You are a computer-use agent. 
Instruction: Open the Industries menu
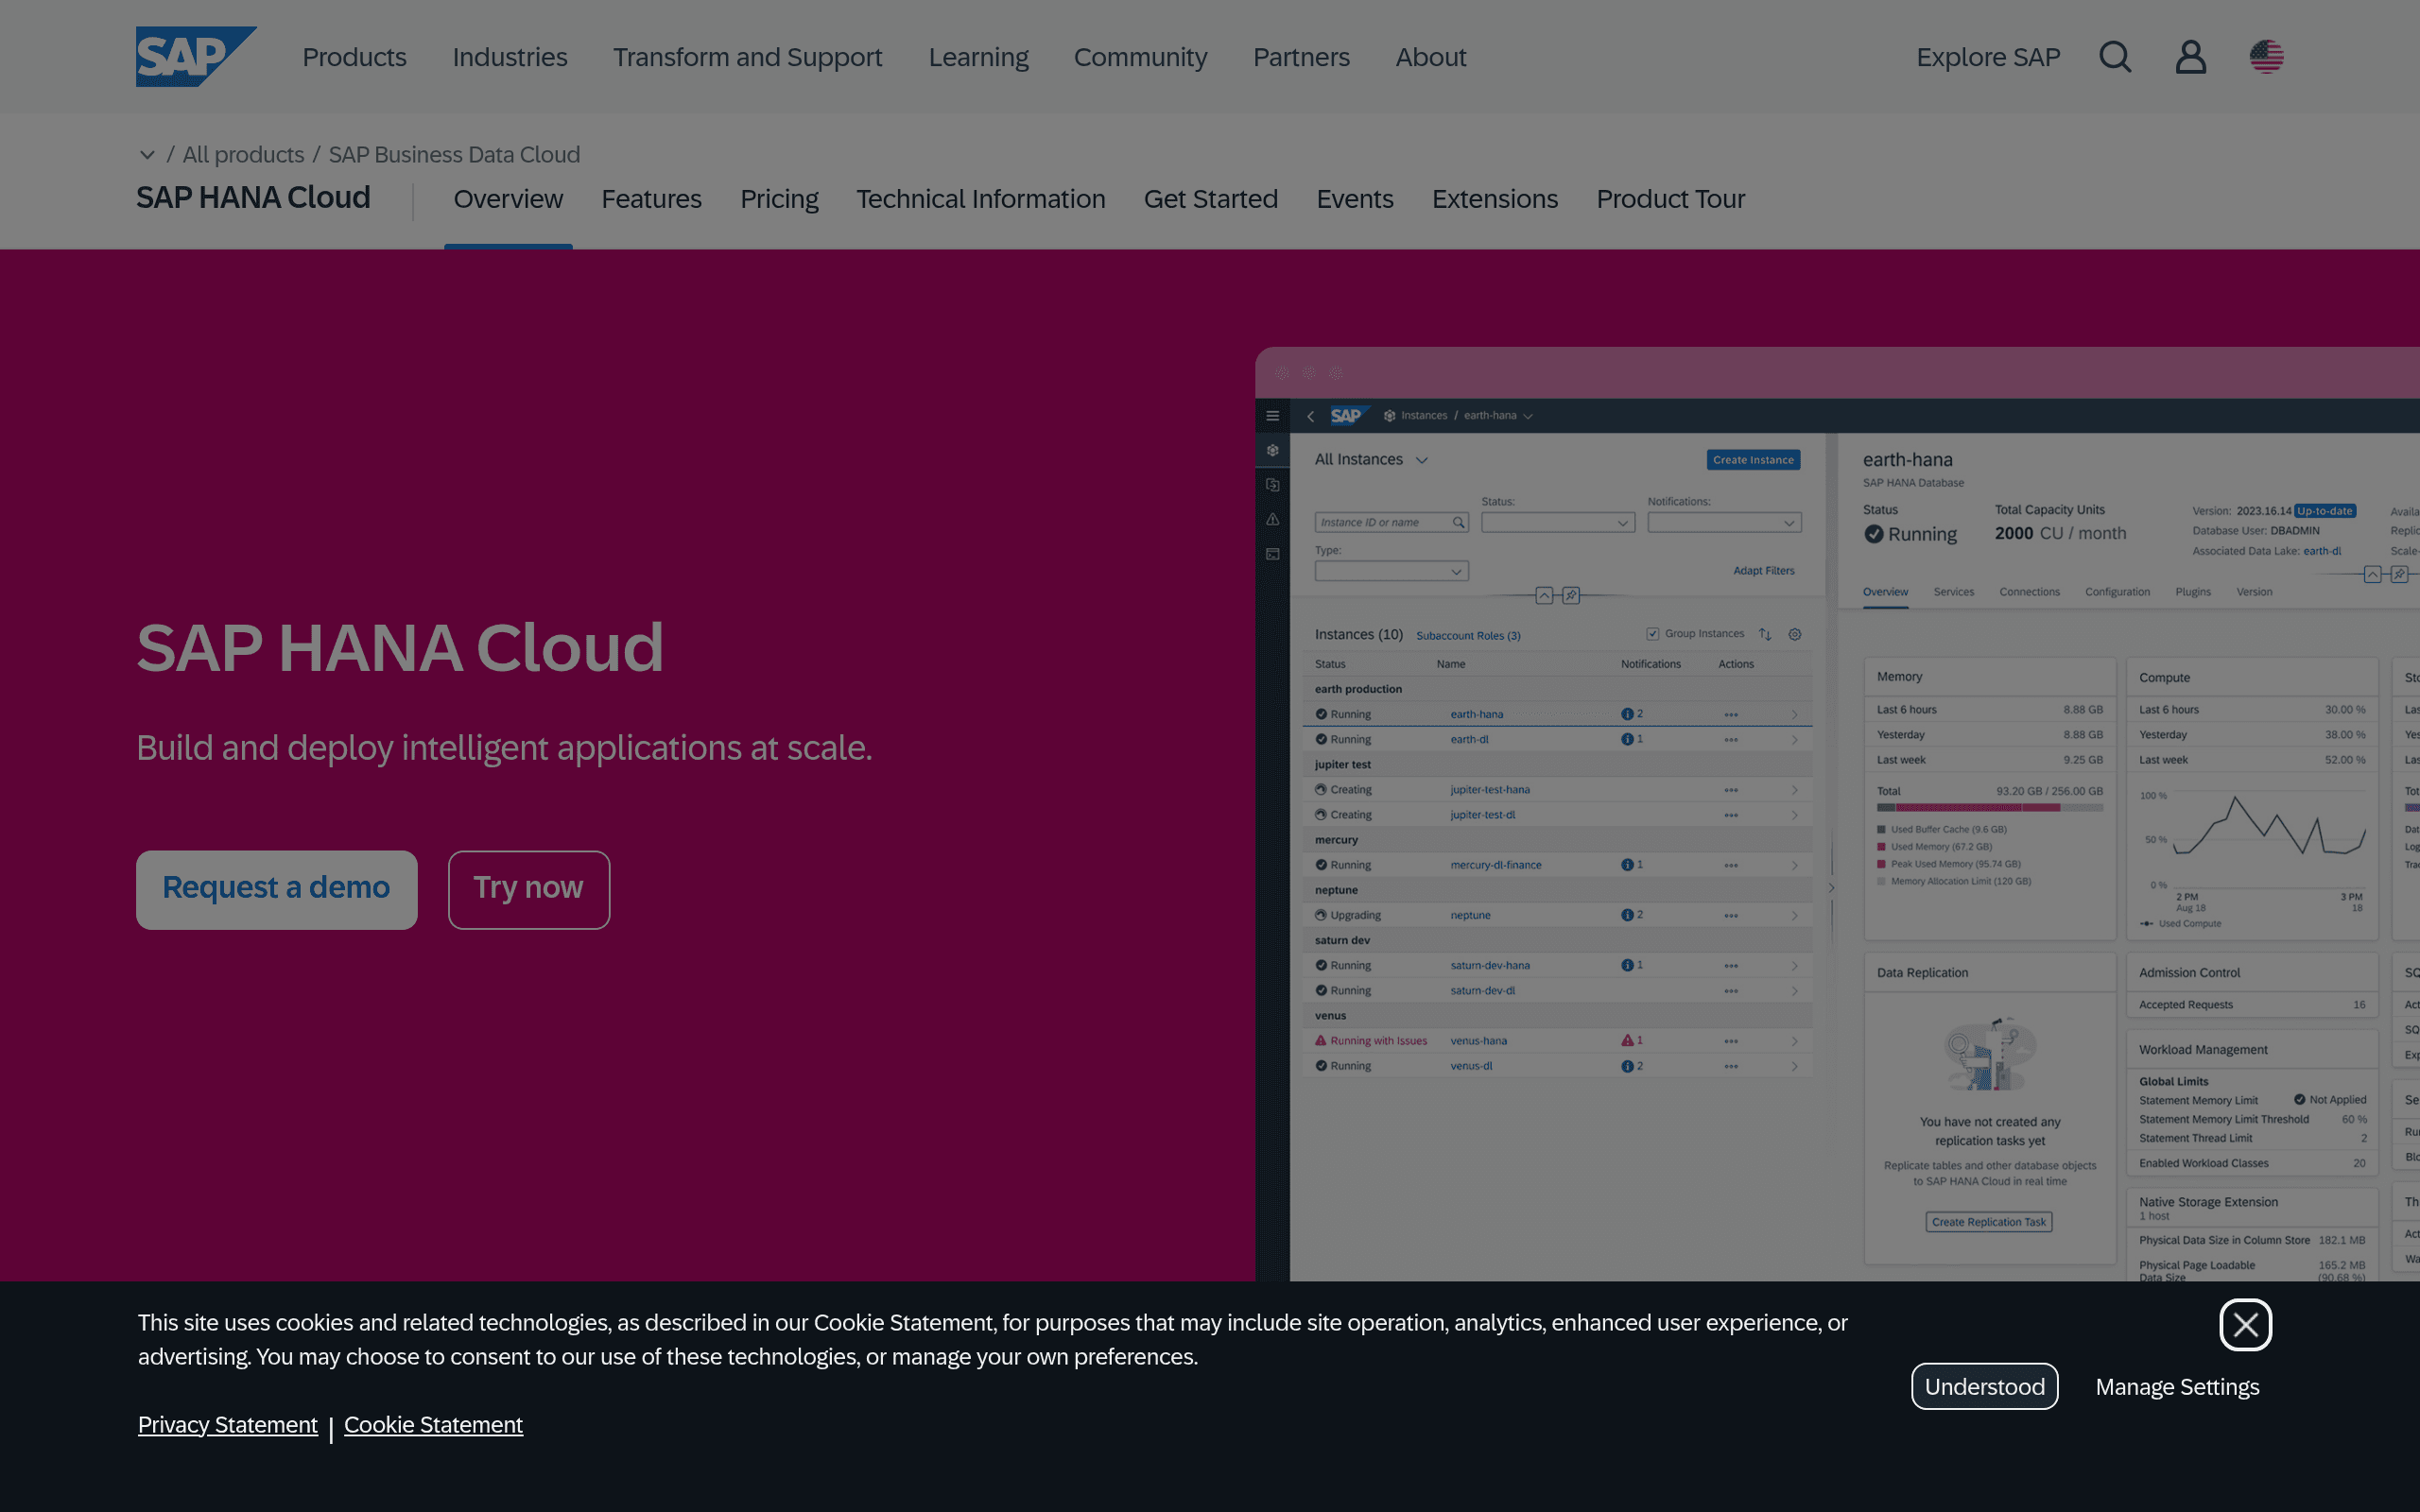pyautogui.click(x=510, y=57)
